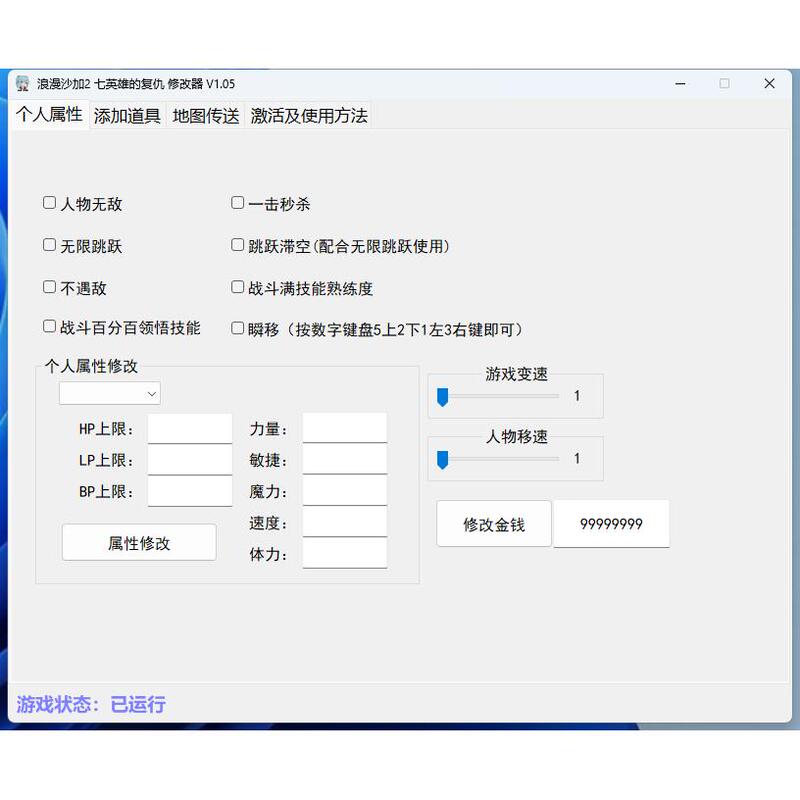Go to the 地图传送 tab
This screenshot has height=800, width=800.
(206, 116)
